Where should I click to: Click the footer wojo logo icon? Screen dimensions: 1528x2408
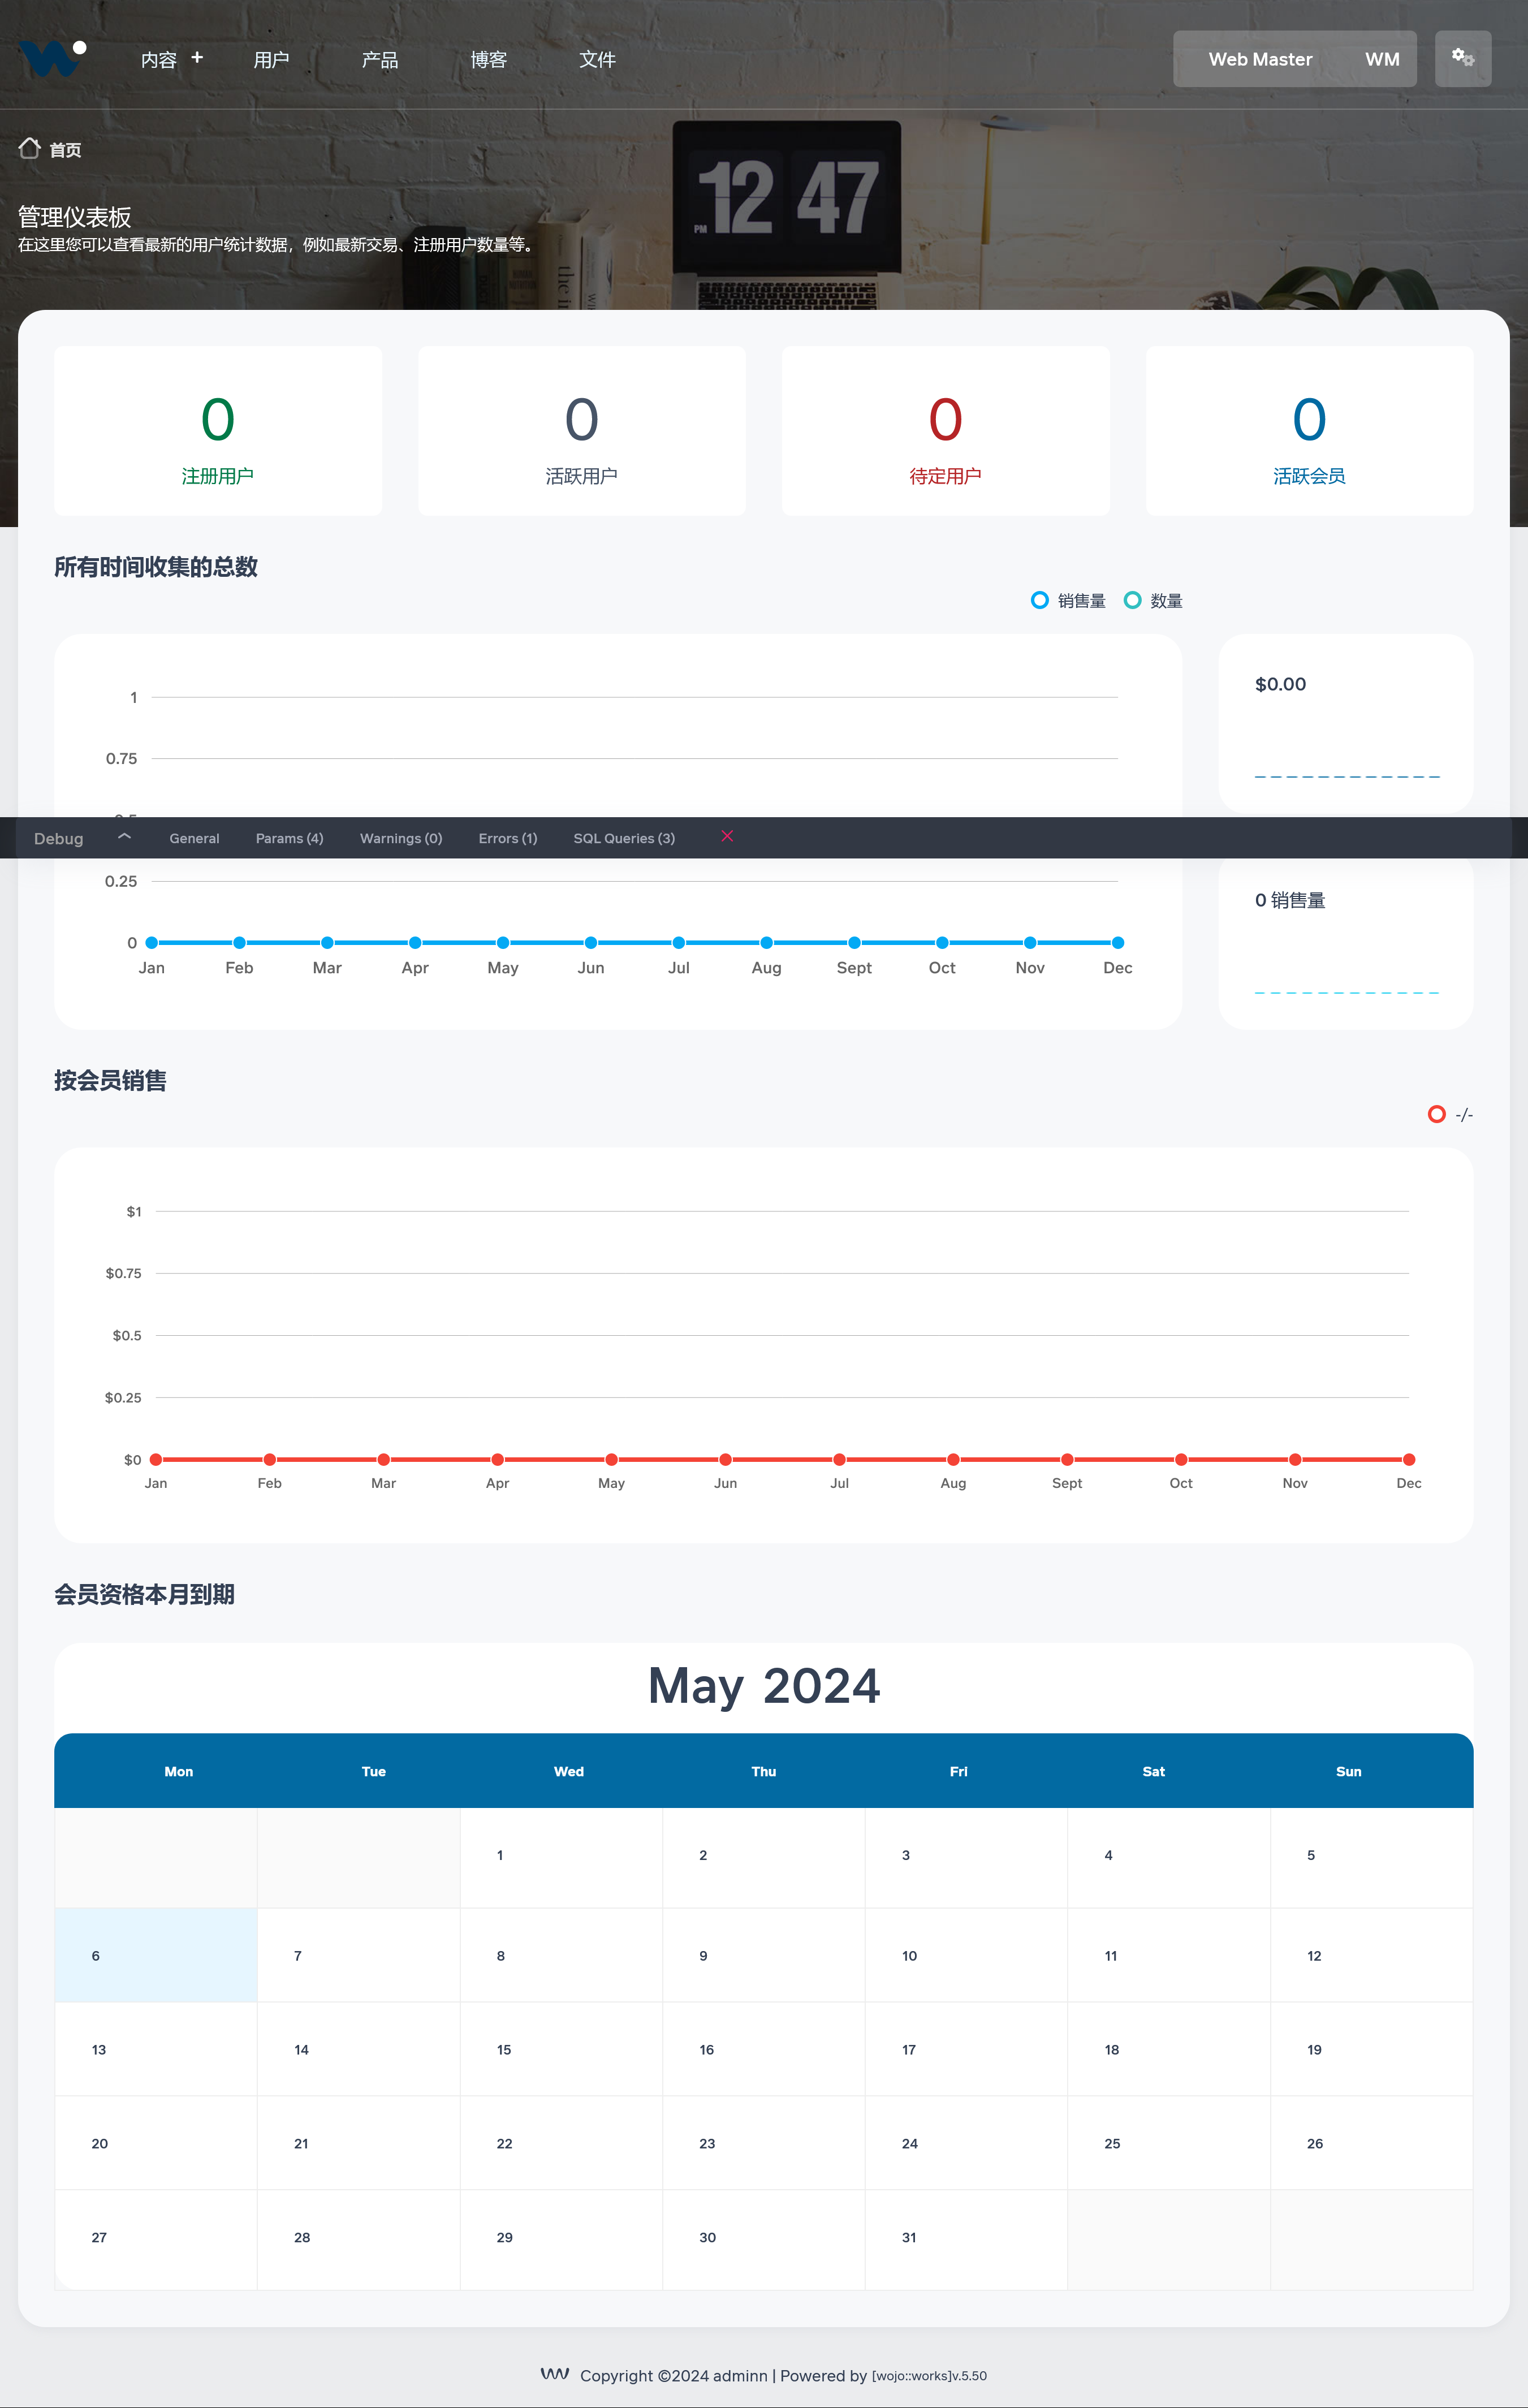point(555,2373)
